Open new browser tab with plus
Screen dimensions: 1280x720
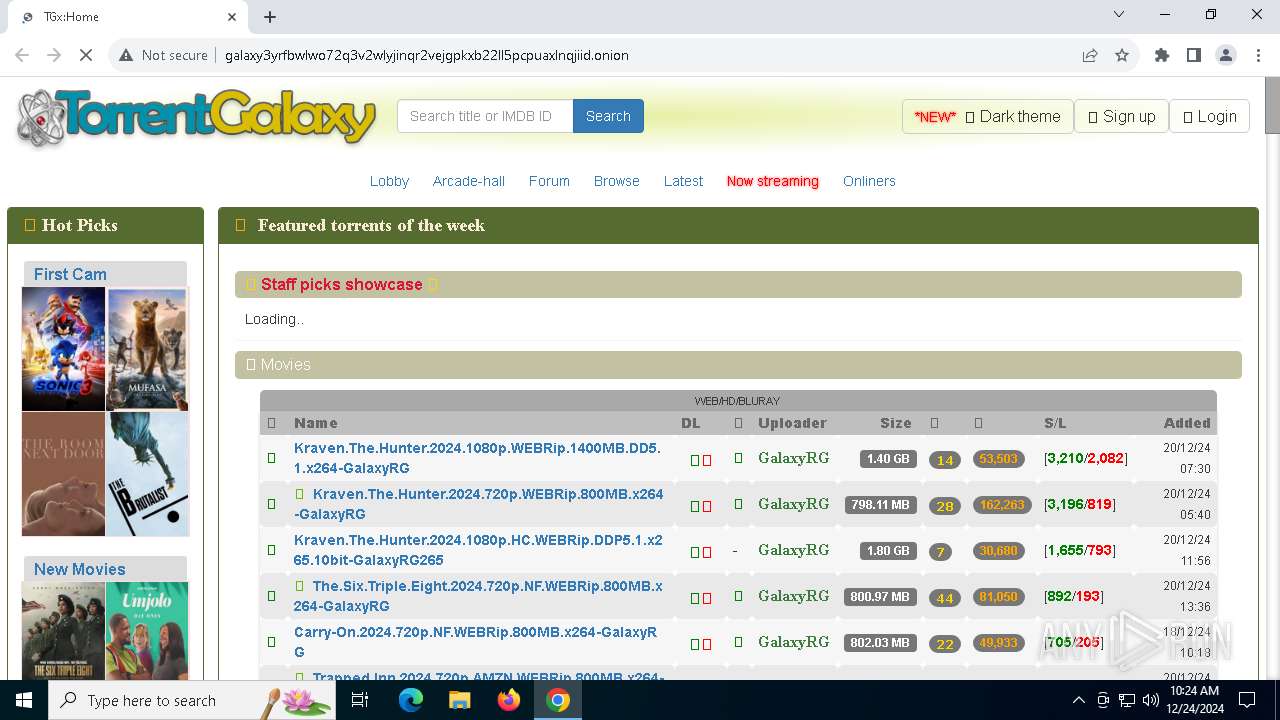270,17
